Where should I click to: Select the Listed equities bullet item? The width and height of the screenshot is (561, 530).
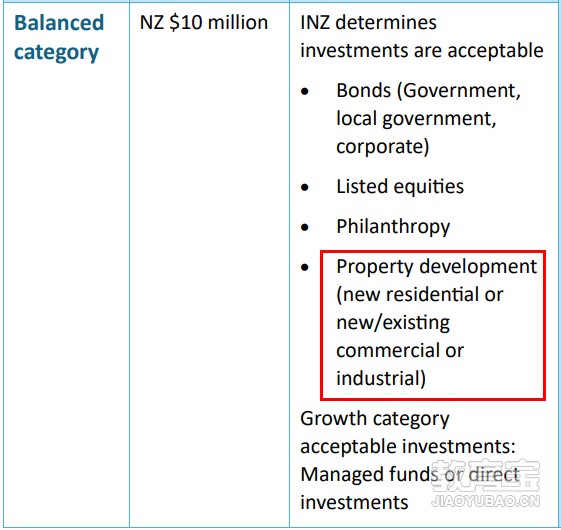pyautogui.click(x=400, y=186)
